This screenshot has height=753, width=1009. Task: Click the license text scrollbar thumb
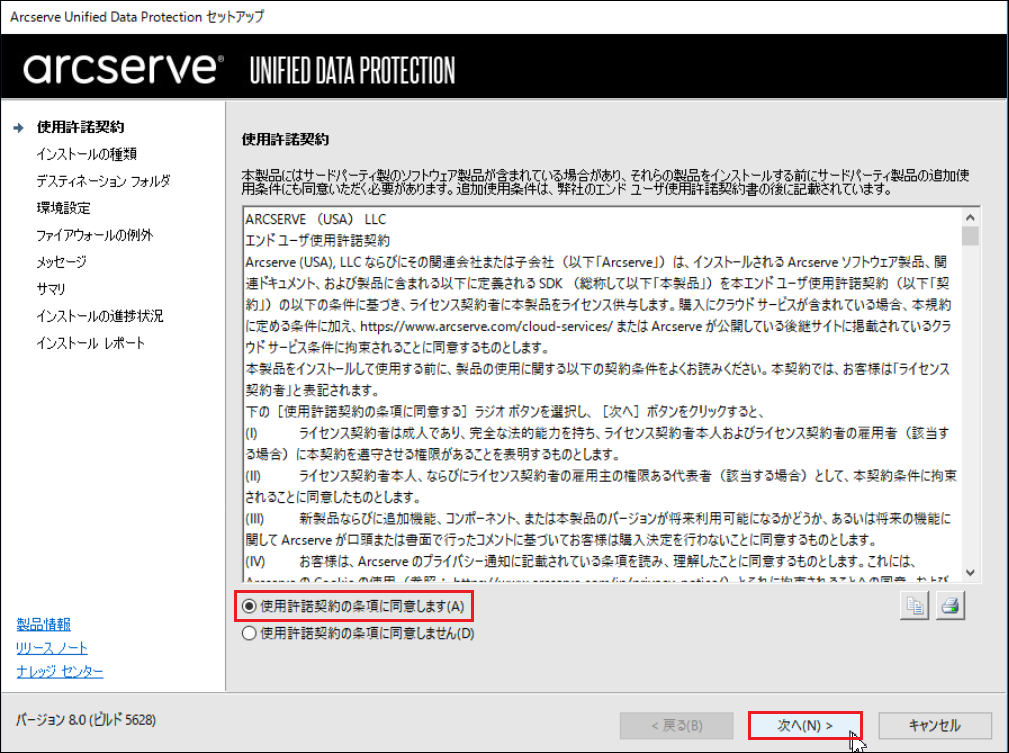pos(970,236)
